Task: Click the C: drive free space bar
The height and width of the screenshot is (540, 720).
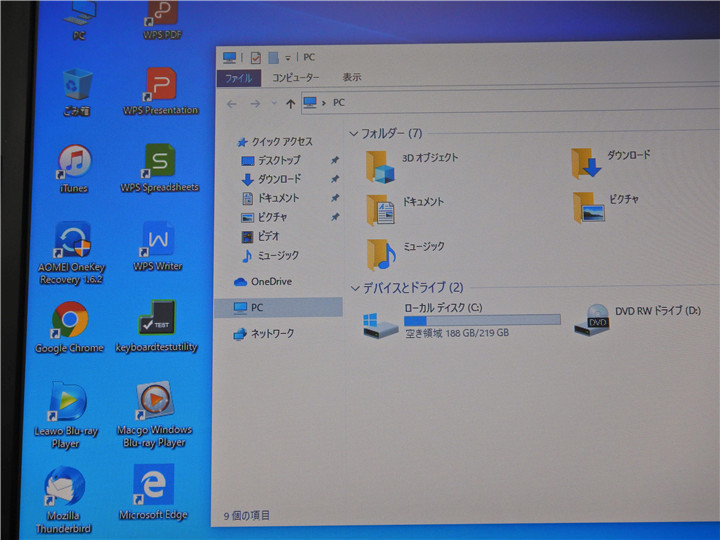Action: 482,320
